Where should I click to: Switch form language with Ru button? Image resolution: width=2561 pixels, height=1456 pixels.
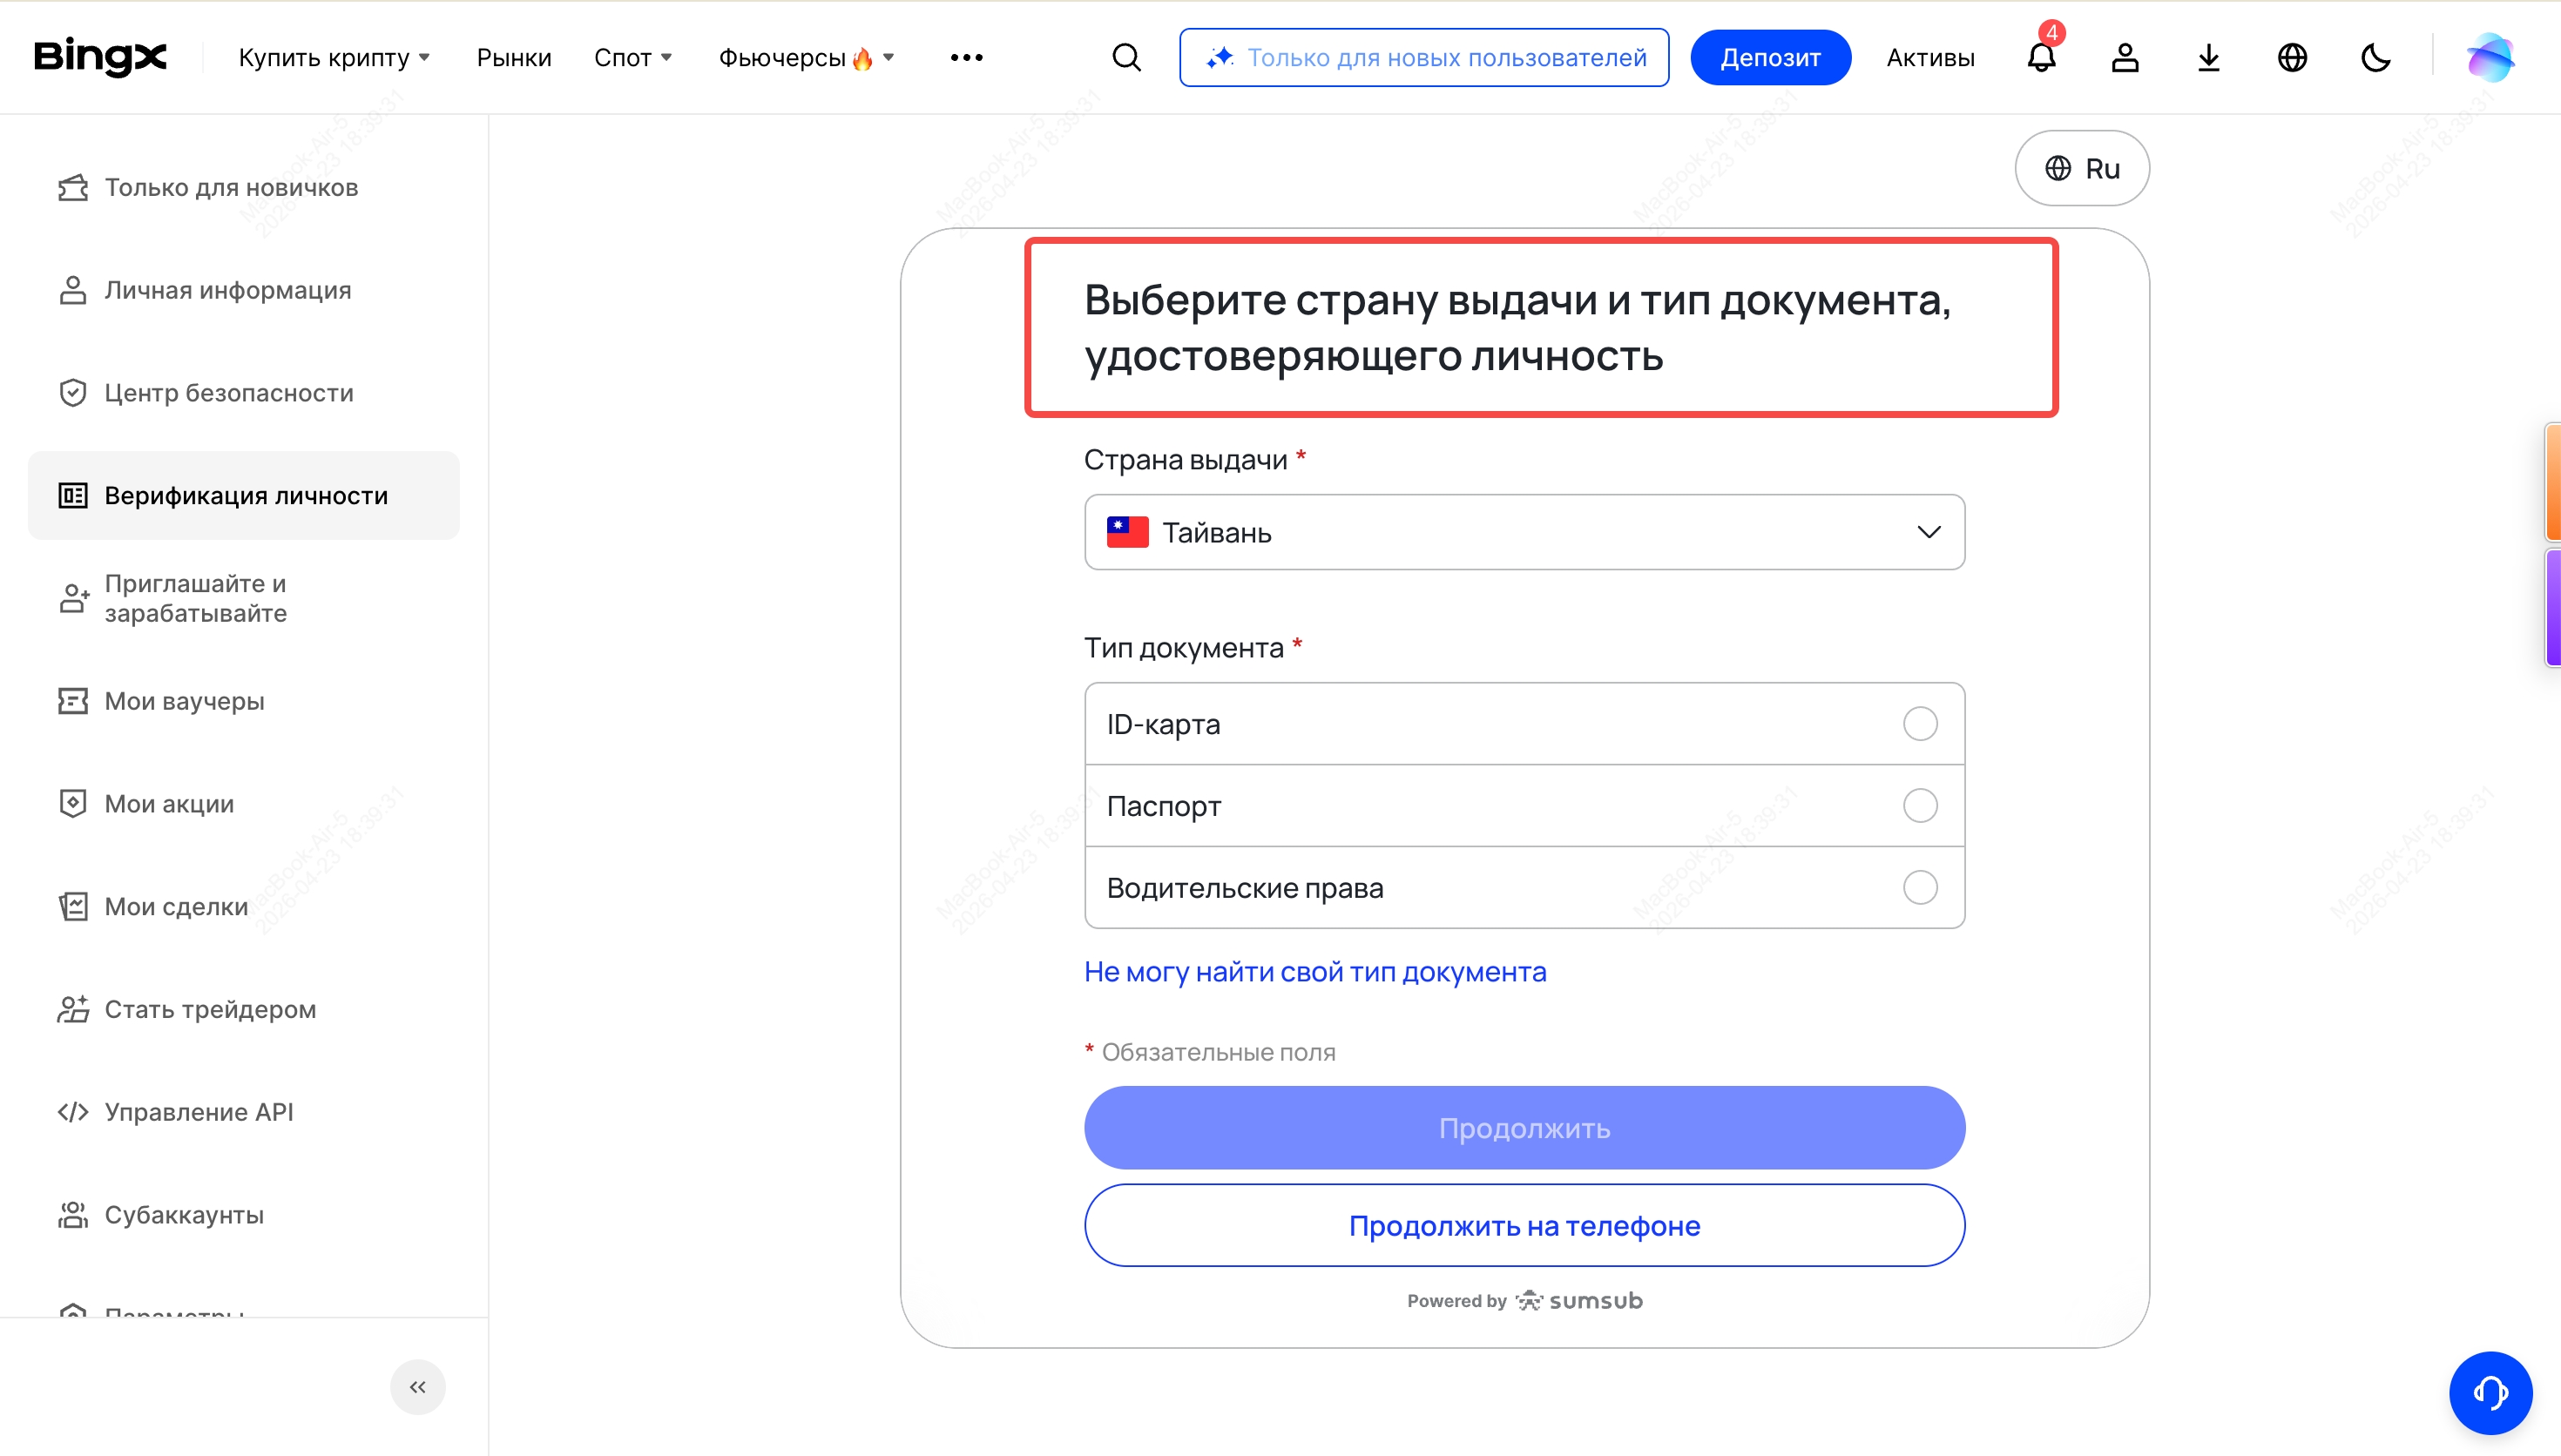pyautogui.click(x=2082, y=168)
